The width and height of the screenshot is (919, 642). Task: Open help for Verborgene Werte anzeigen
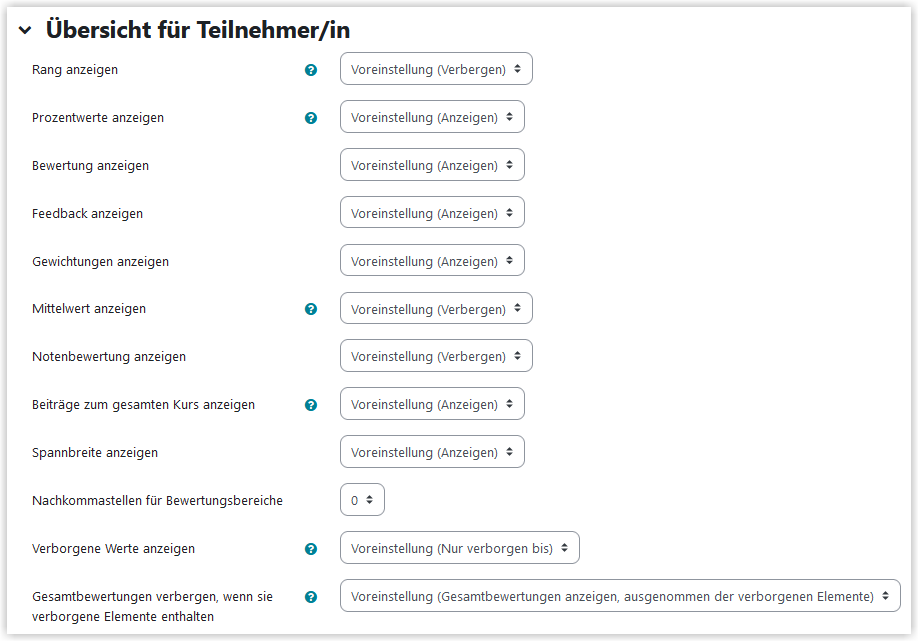(311, 549)
